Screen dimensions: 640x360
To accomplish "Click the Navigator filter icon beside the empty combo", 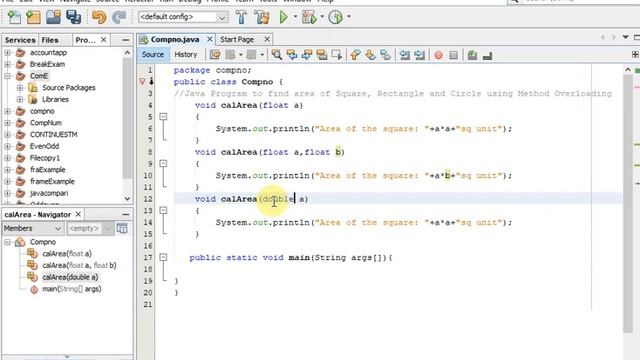I will coord(122,228).
